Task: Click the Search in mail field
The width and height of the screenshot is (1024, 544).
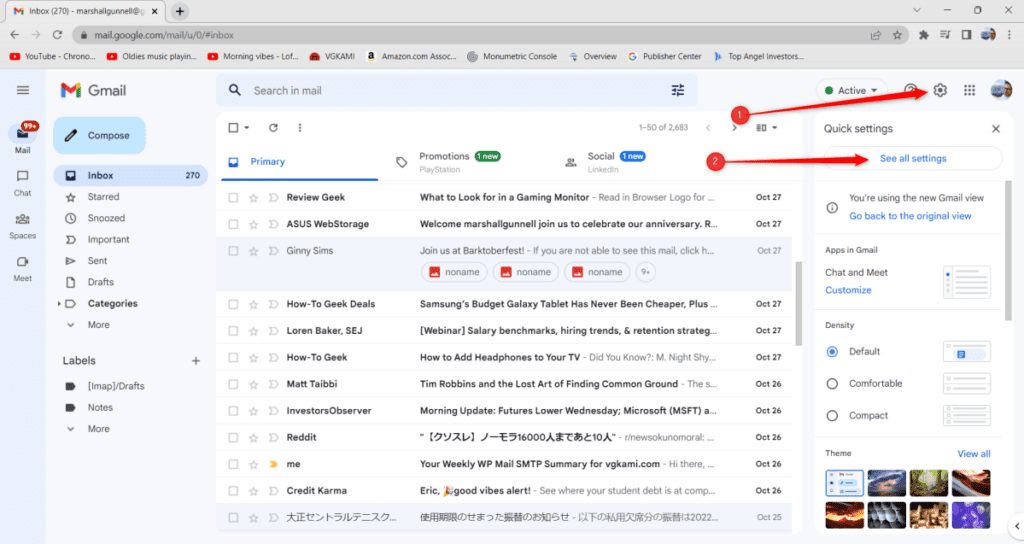Action: click(x=456, y=90)
